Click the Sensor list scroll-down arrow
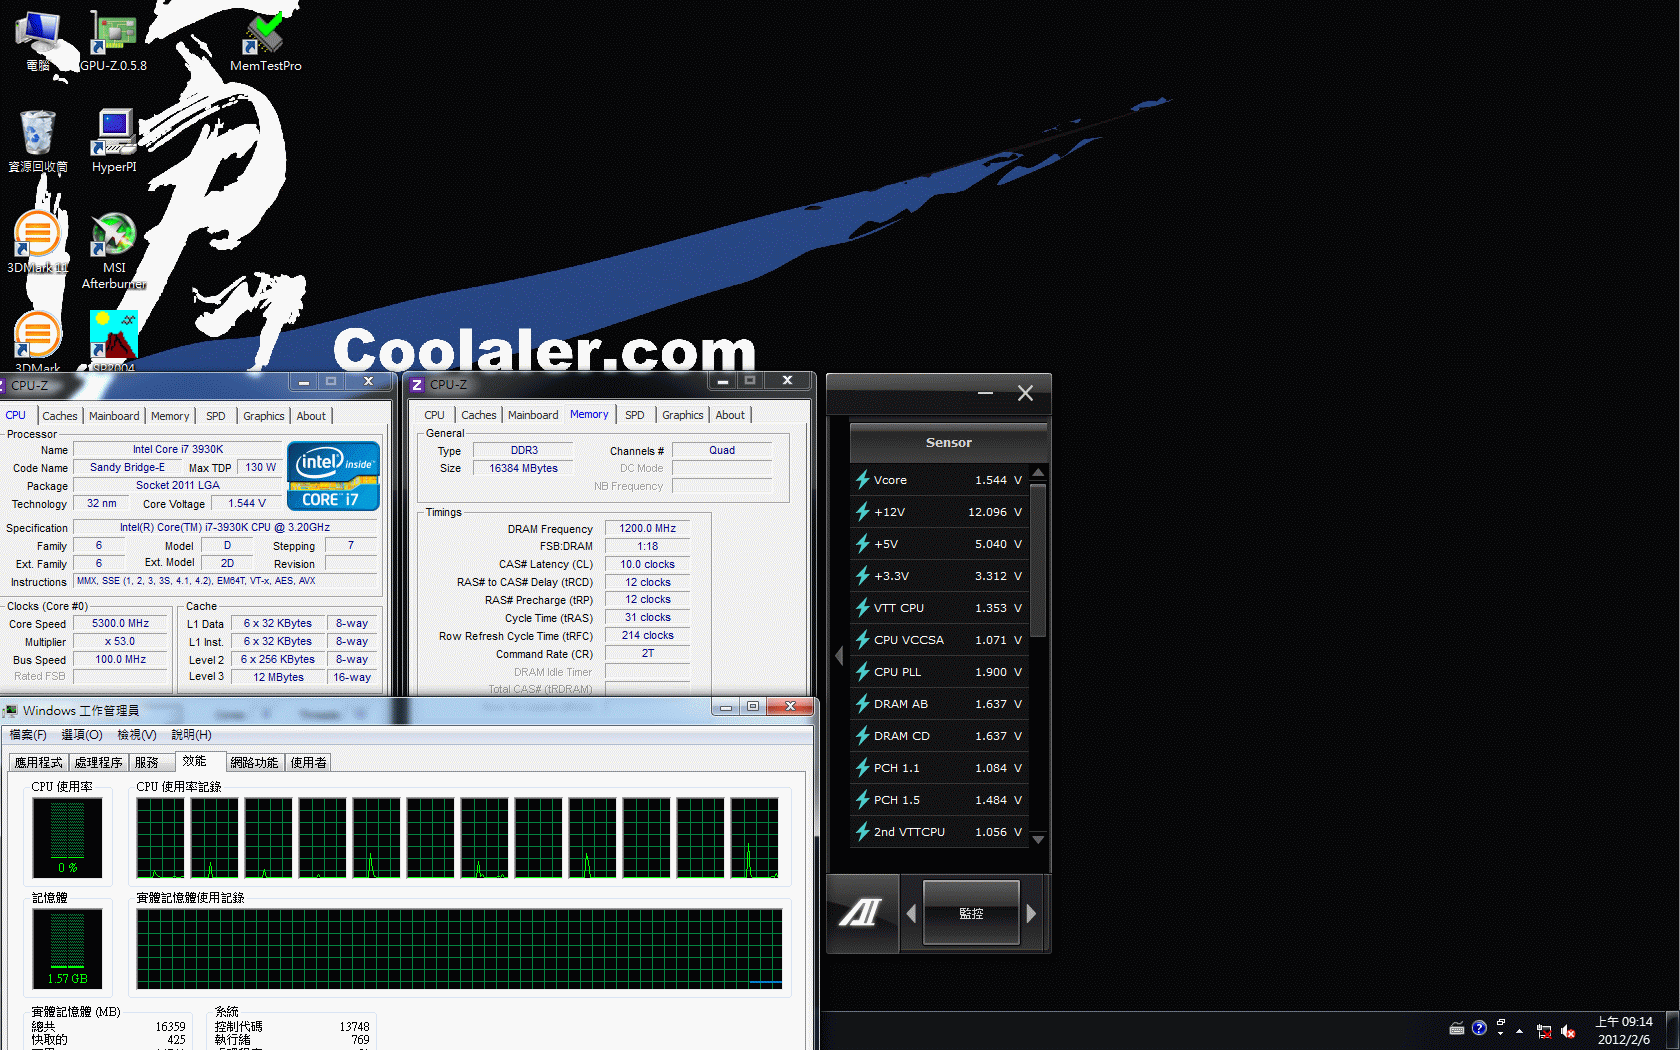1680x1050 pixels. pyautogui.click(x=1038, y=839)
